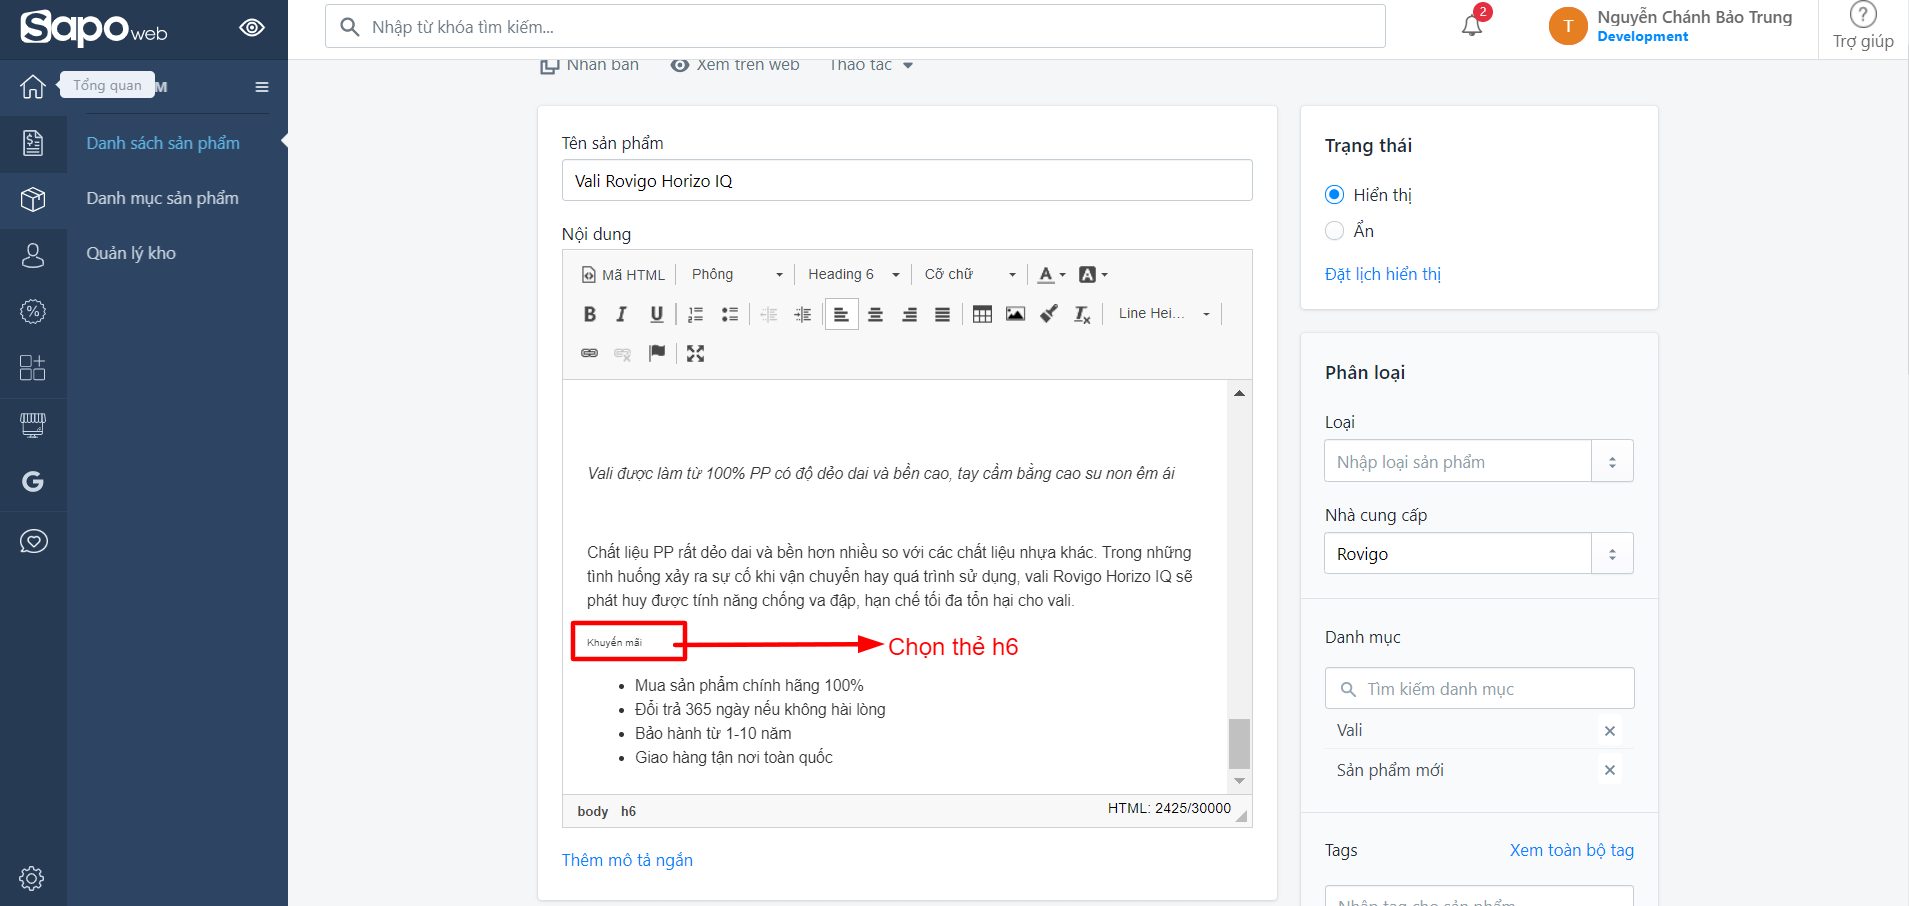The height and width of the screenshot is (906, 1909).
Task: Open the text color picker
Action: [x=1051, y=274]
